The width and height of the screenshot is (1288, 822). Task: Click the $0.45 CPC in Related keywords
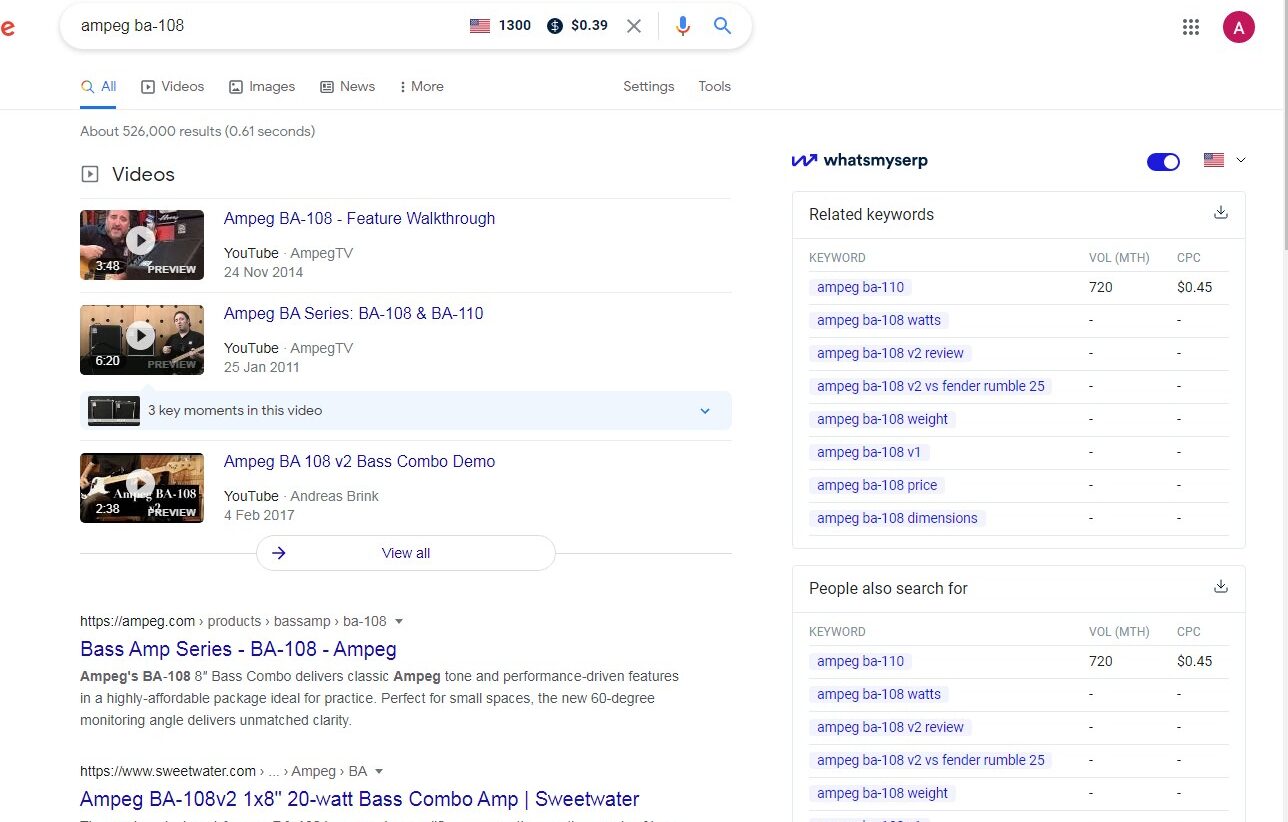(x=1194, y=287)
